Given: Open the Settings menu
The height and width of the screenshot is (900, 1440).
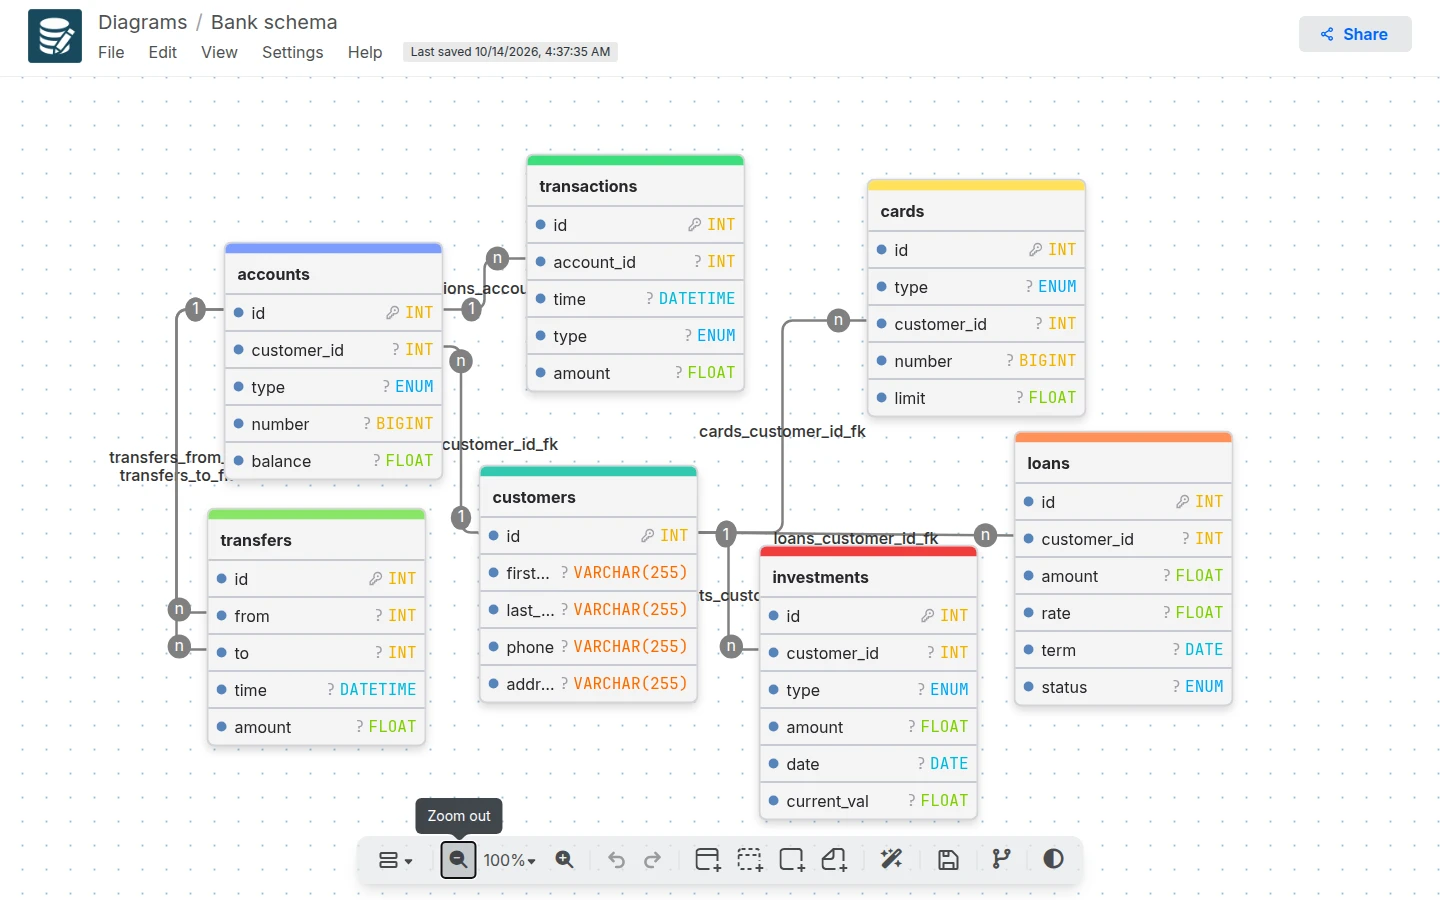Looking at the screenshot, I should click(292, 52).
